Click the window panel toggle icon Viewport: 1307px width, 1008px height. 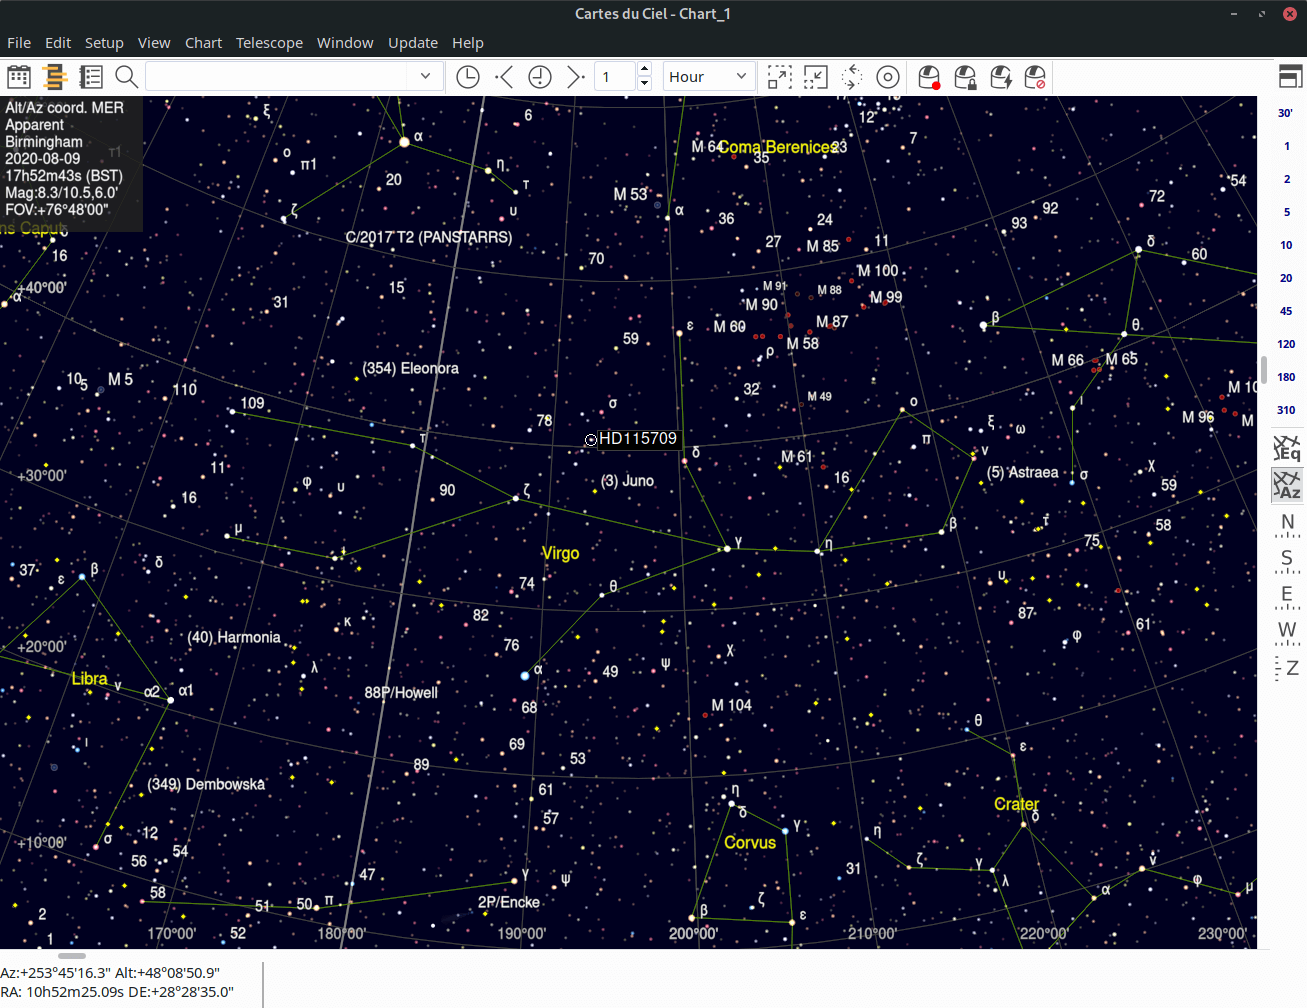click(x=1290, y=77)
